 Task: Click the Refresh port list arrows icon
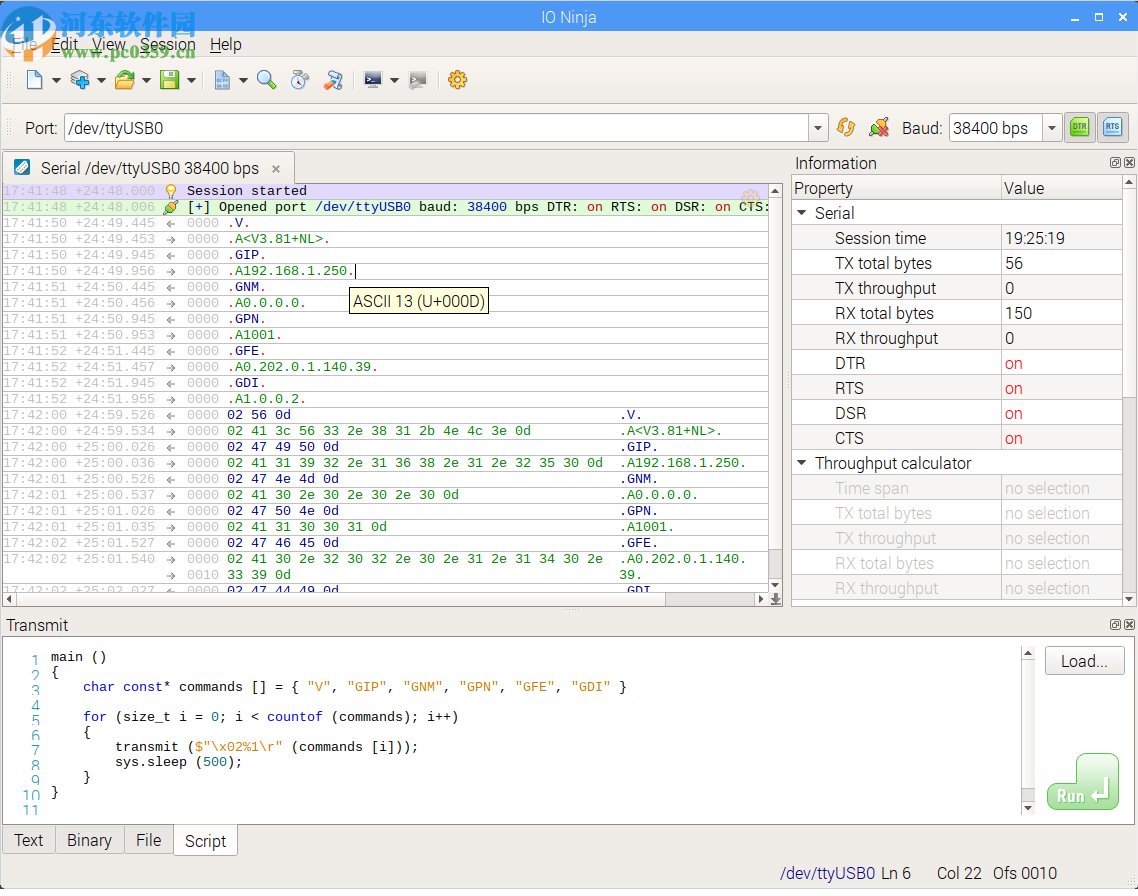tap(846, 128)
